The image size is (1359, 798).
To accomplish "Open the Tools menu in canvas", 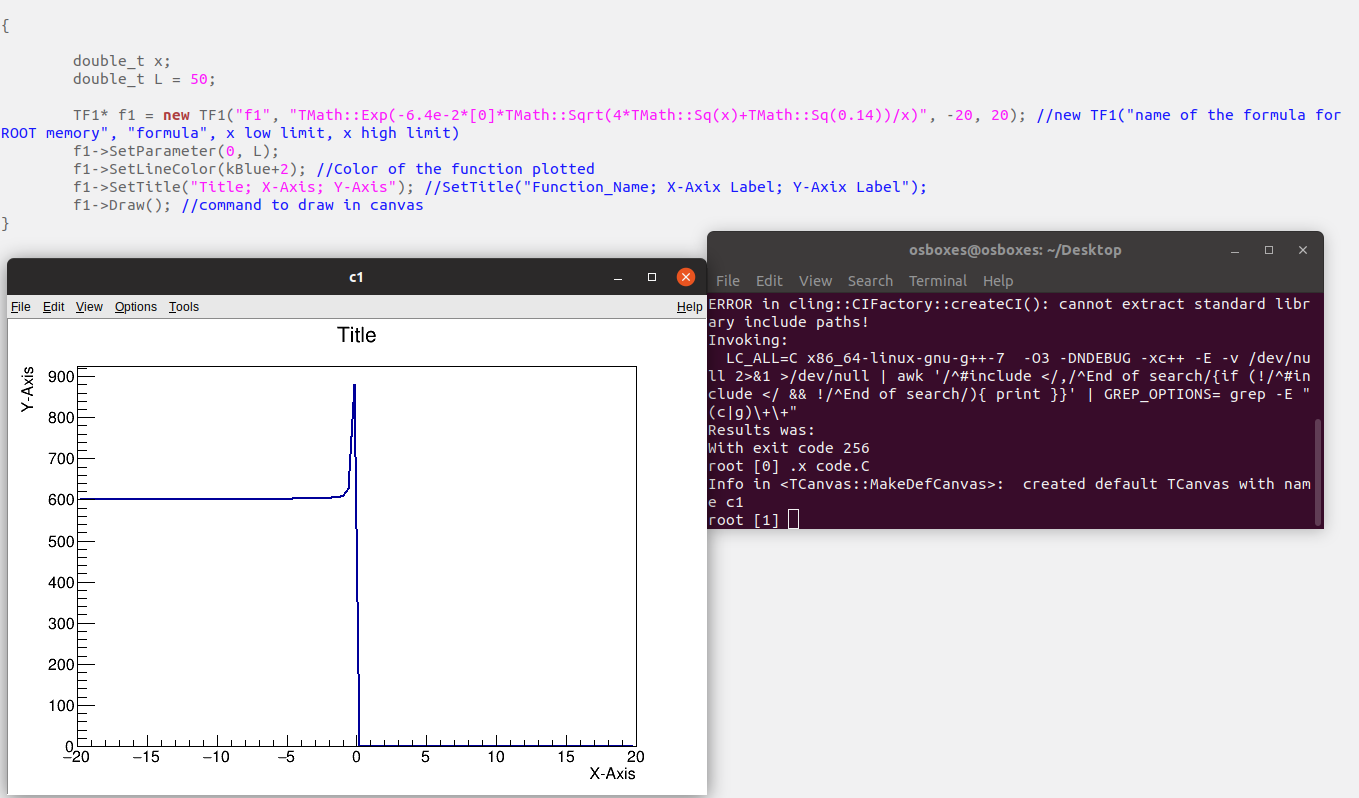I will (184, 307).
